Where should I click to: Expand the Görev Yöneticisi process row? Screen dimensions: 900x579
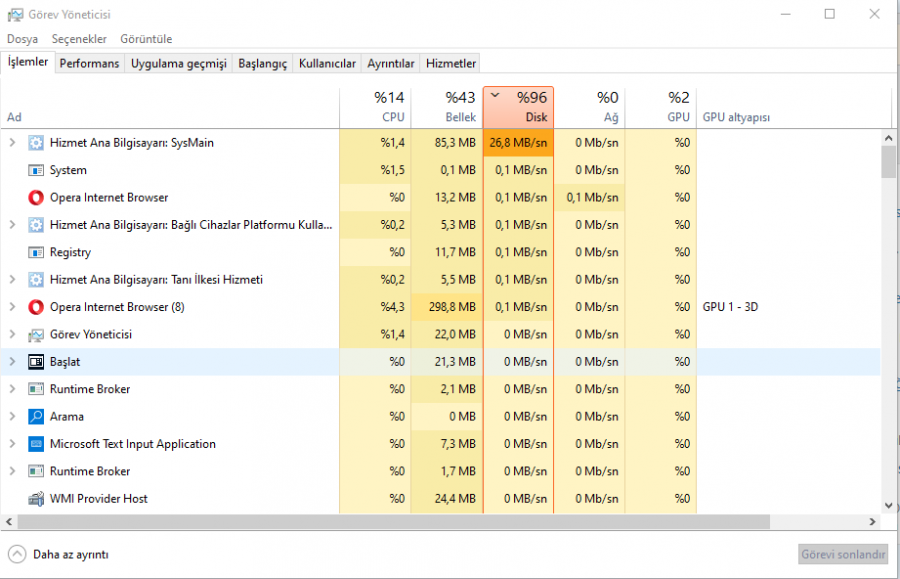click(x=13, y=334)
